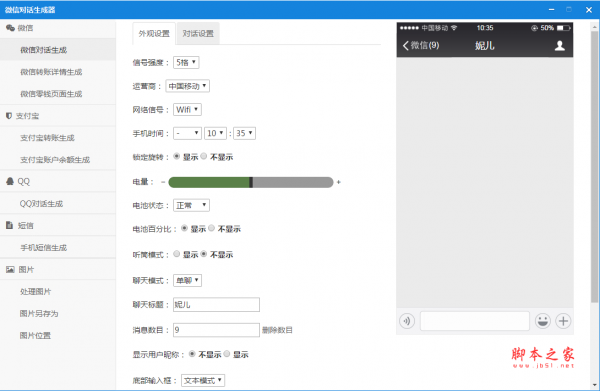Open 手机短信生成 in sidebar

point(58,248)
